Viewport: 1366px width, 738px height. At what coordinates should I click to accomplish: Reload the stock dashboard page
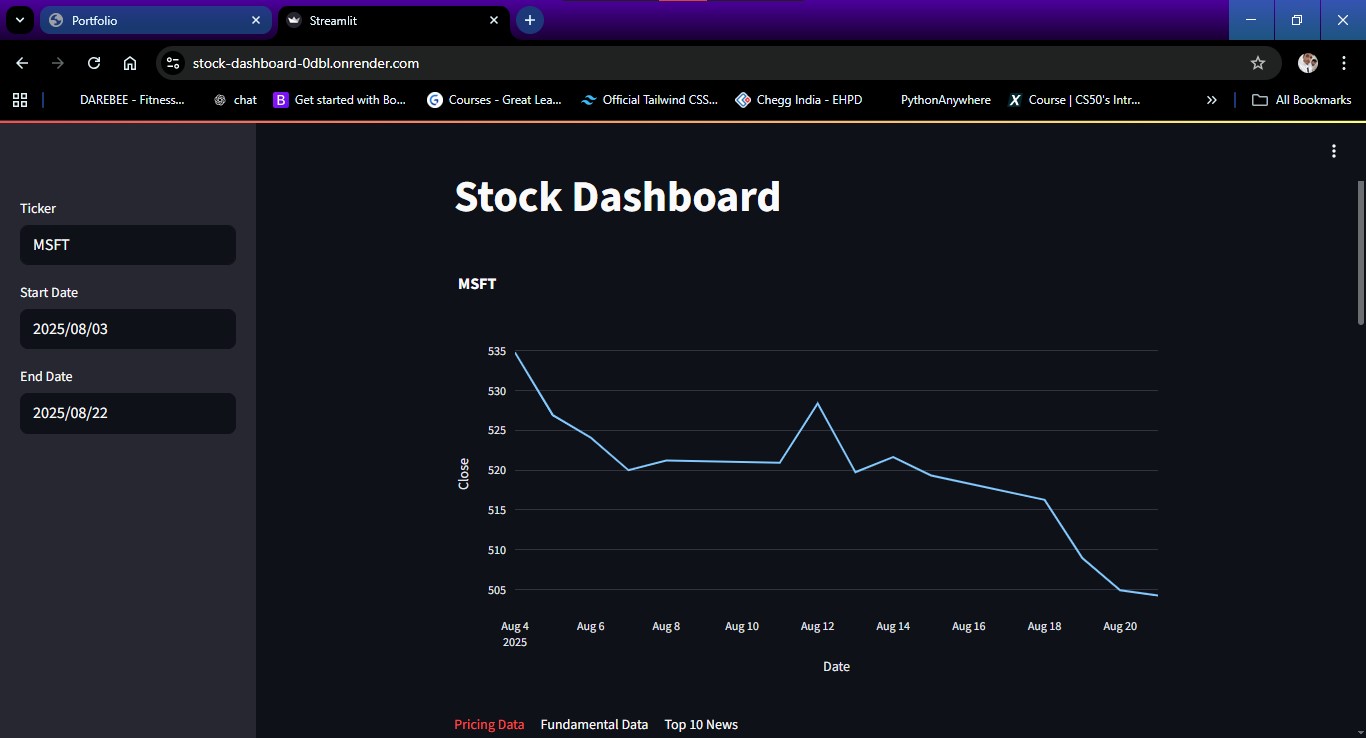click(94, 62)
